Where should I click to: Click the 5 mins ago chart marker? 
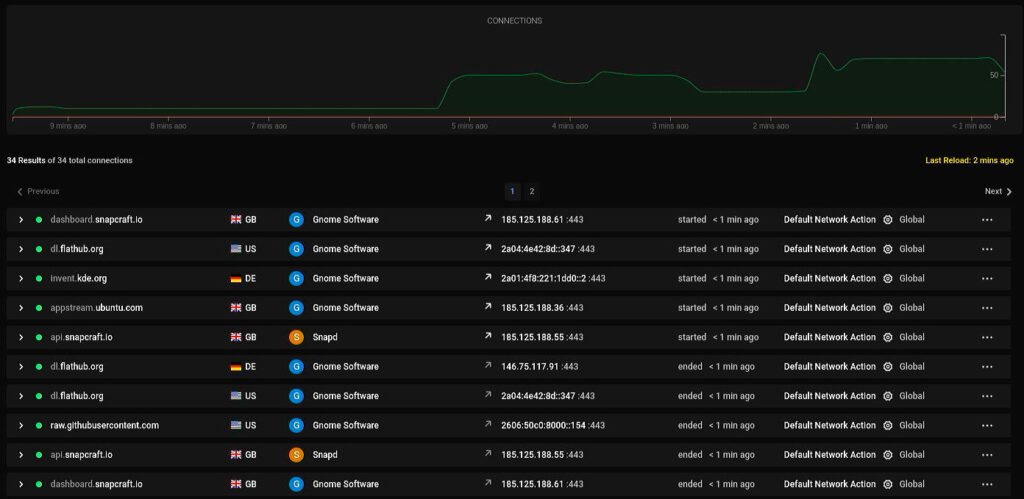[x=468, y=126]
